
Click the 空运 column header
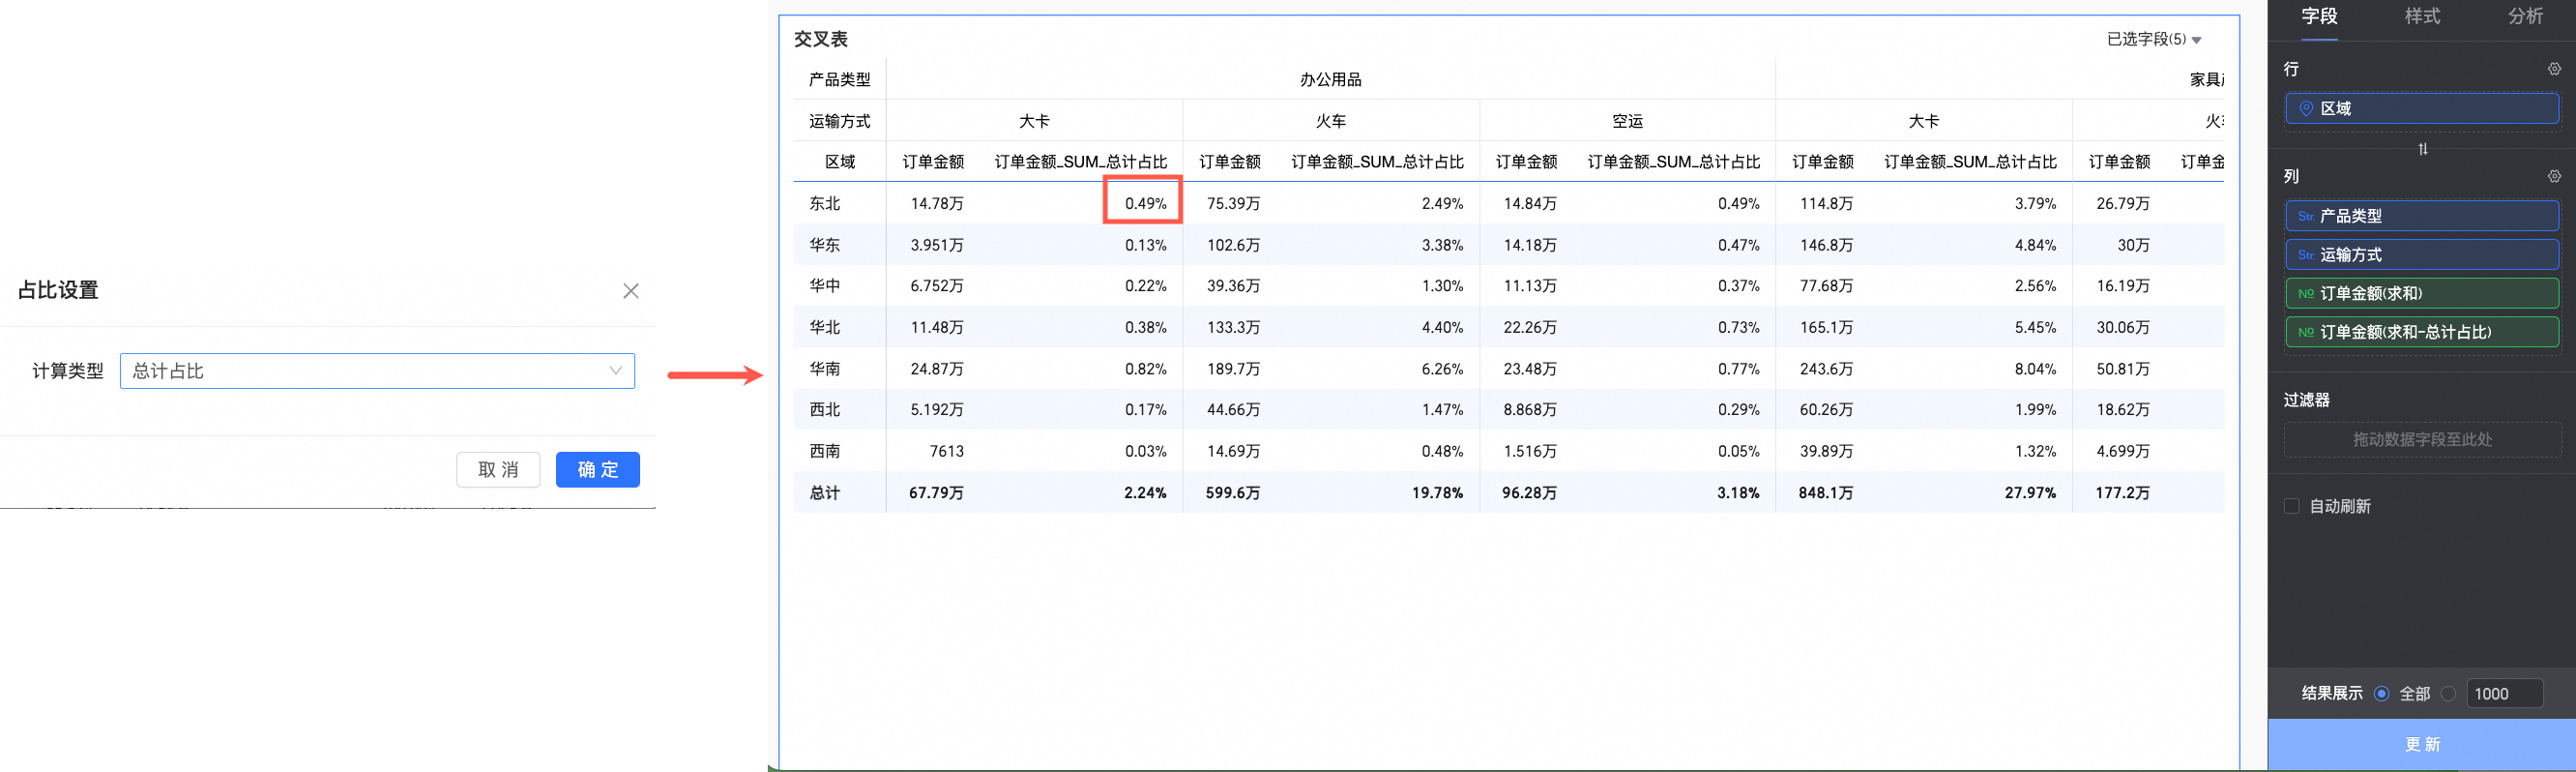click(x=1627, y=121)
